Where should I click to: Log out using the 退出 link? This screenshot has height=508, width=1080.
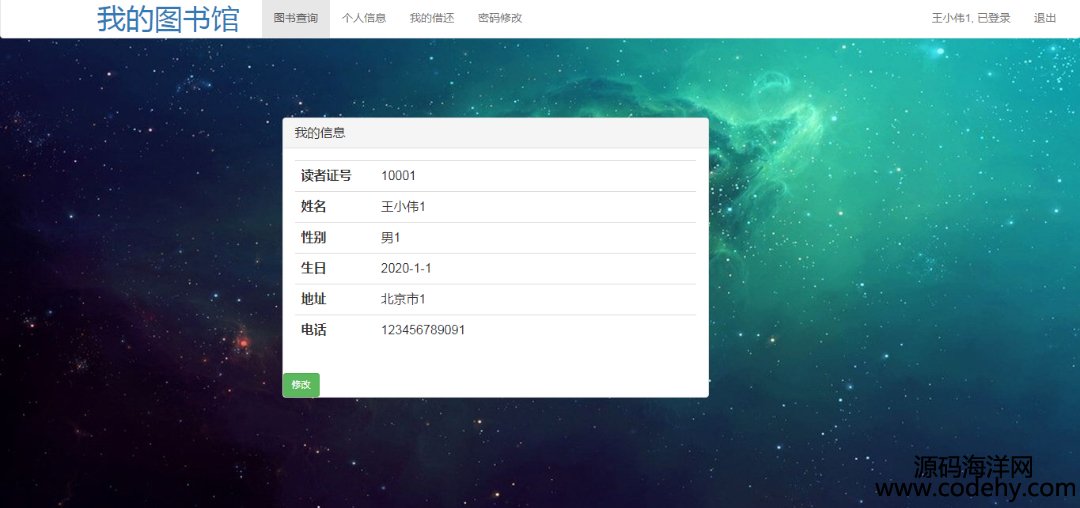(x=1045, y=19)
